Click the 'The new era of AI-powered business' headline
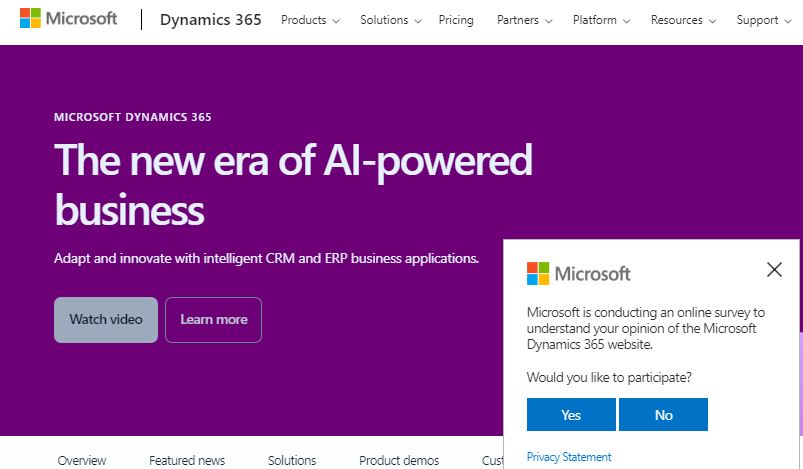803x469 pixels. (293, 184)
